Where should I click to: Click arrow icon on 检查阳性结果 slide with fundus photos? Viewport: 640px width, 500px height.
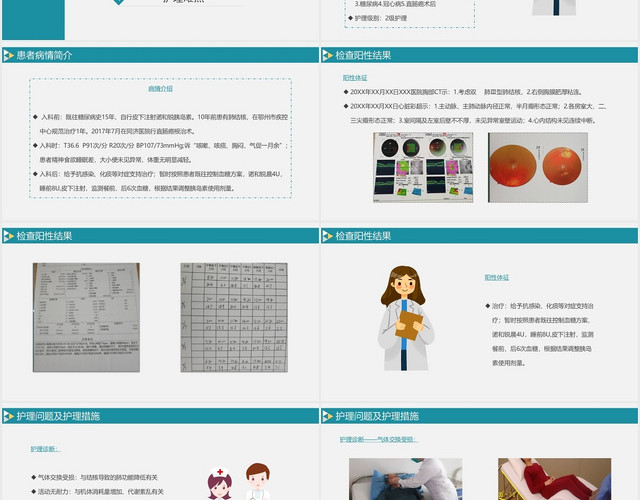327,56
